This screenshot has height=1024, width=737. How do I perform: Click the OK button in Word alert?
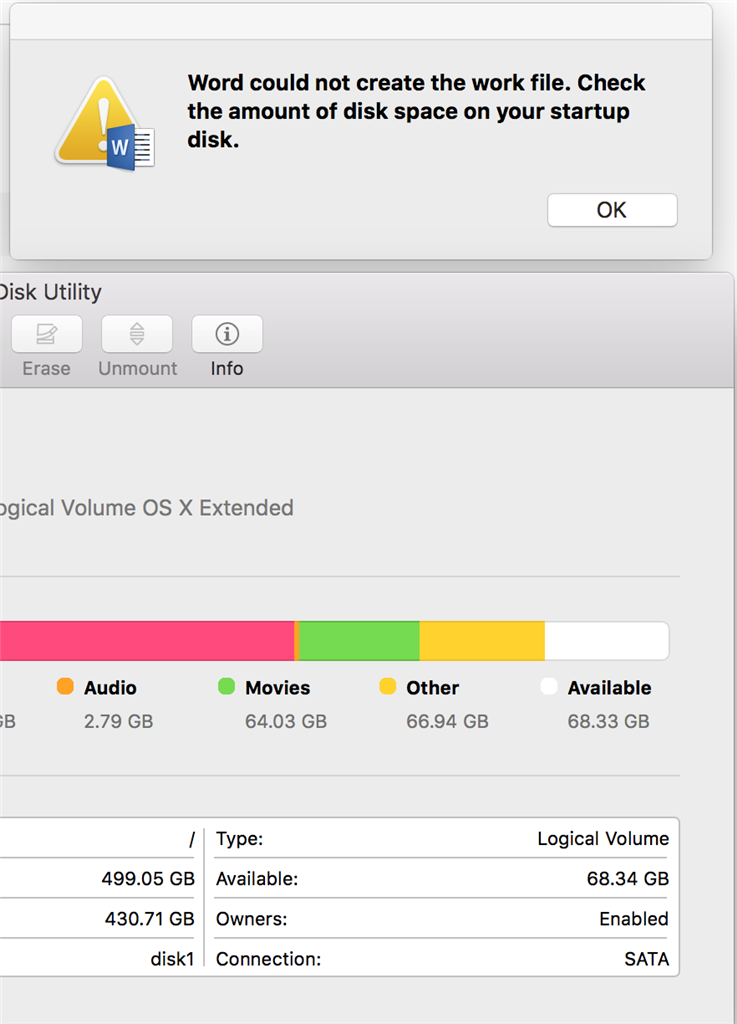tap(612, 210)
